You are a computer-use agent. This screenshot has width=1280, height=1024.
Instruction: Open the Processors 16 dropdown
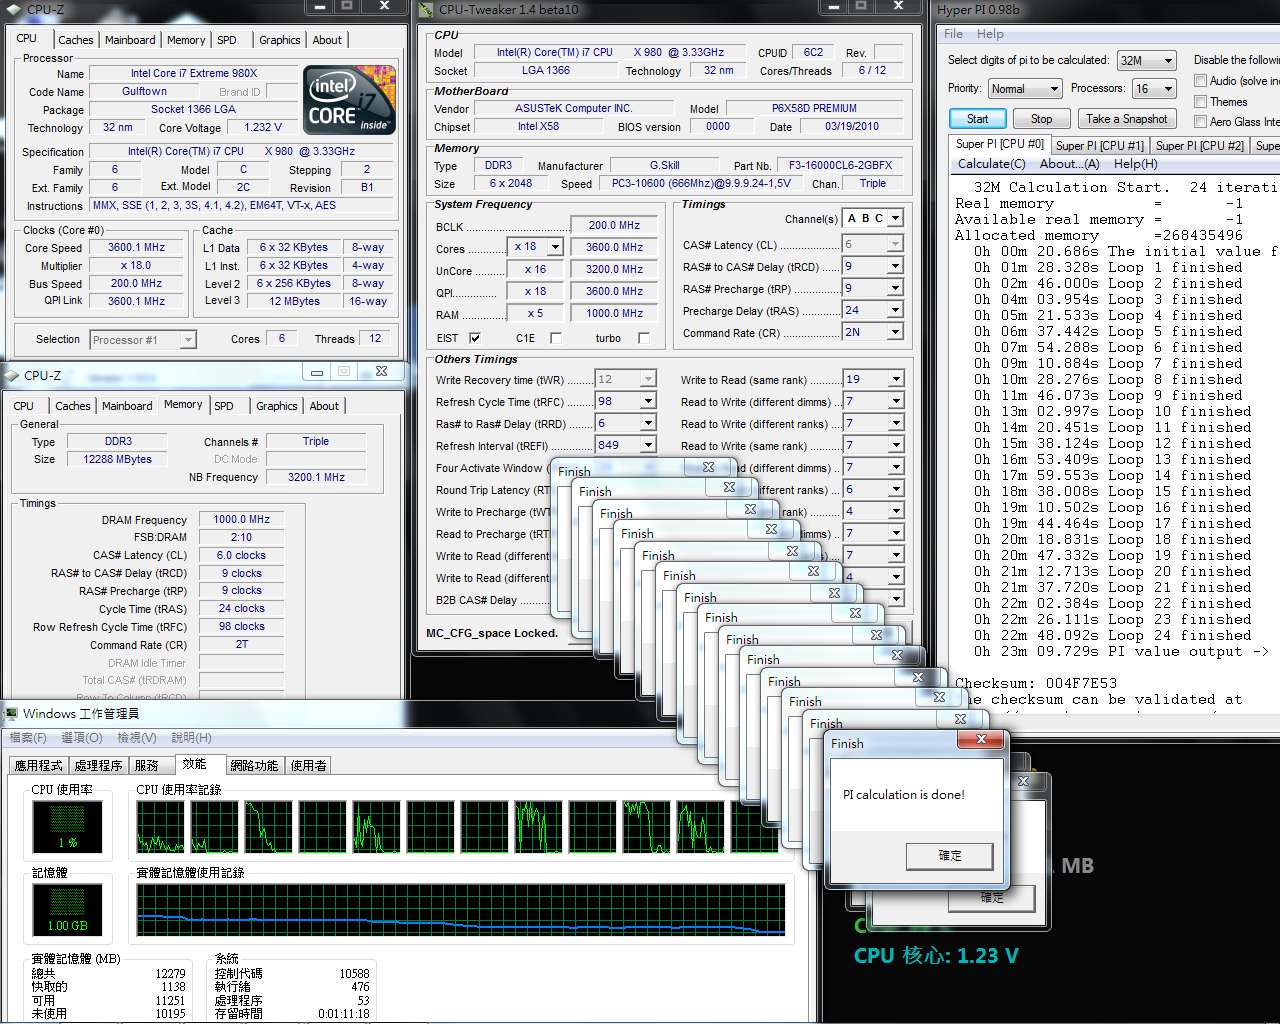[1167, 89]
